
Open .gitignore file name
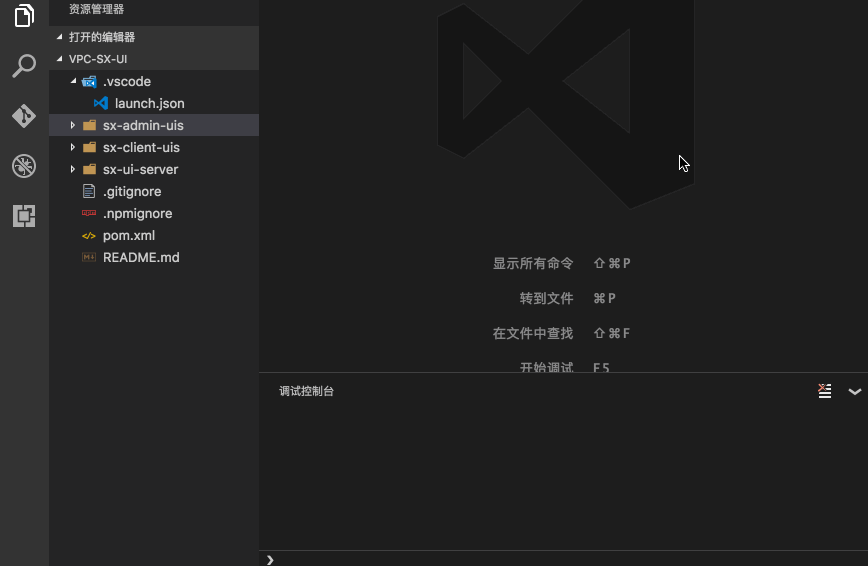(132, 192)
